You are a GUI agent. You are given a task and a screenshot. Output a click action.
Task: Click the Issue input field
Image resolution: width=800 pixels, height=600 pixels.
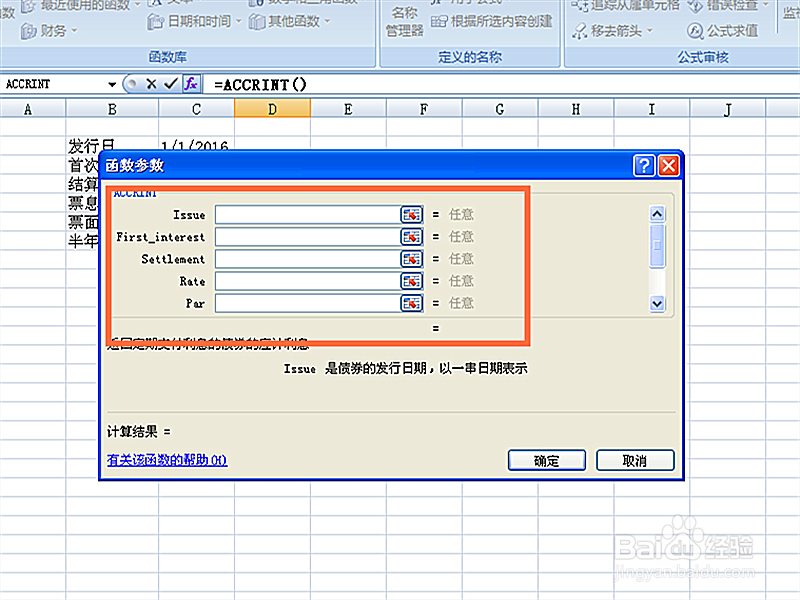(308, 215)
